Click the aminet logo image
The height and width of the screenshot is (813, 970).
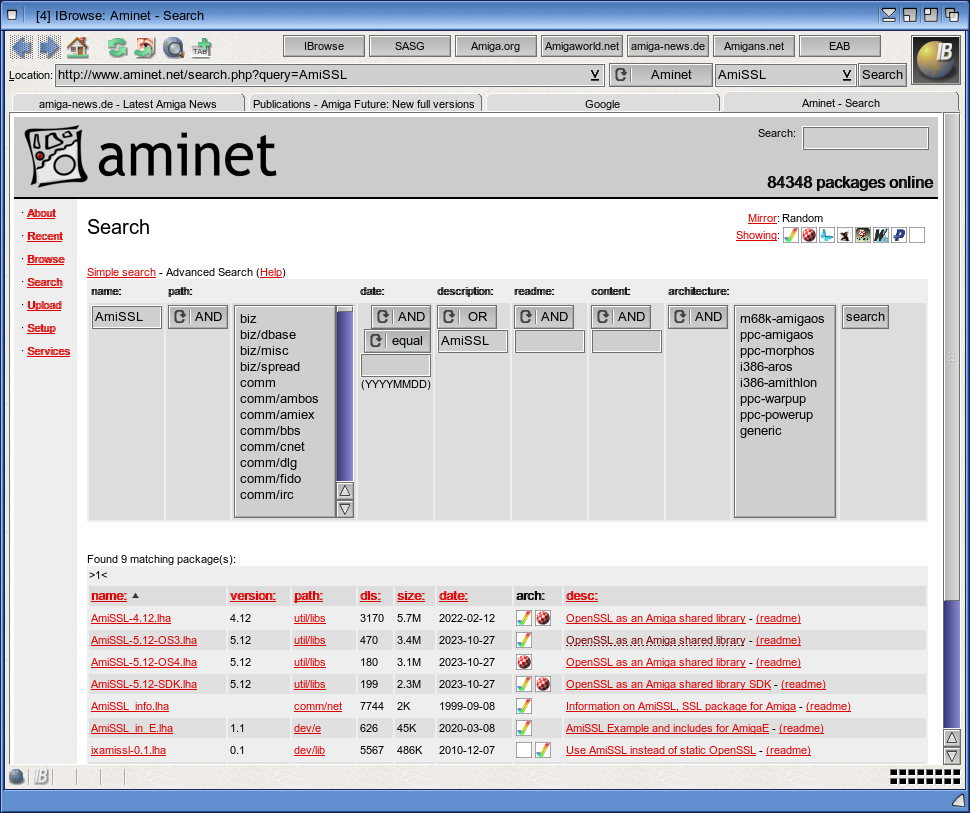pyautogui.click(x=150, y=156)
